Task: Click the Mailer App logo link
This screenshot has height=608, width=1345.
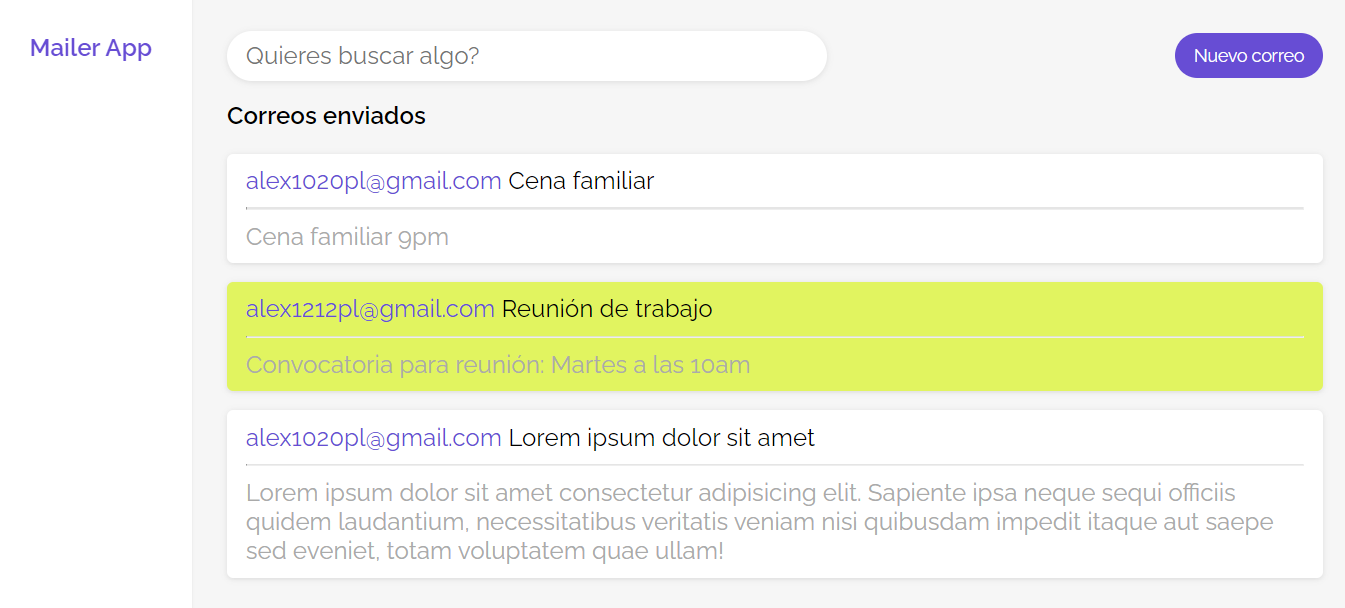Action: (x=91, y=48)
